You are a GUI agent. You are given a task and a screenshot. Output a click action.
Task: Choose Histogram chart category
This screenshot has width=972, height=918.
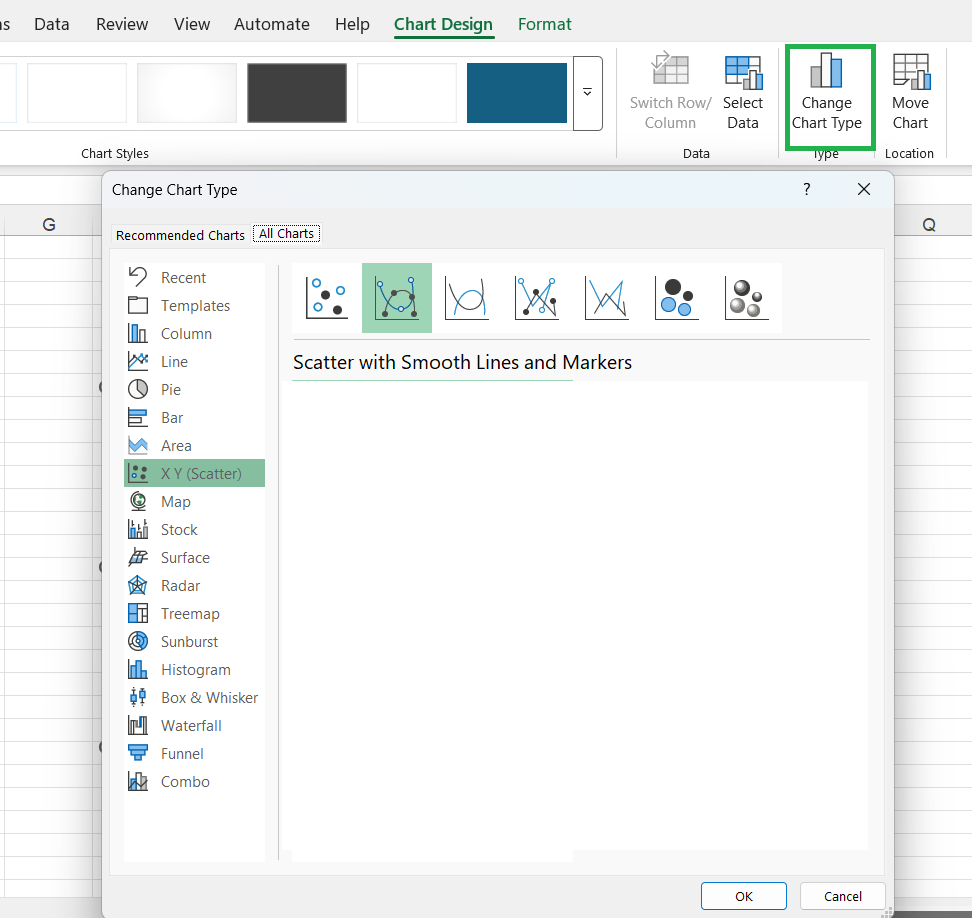(x=194, y=669)
